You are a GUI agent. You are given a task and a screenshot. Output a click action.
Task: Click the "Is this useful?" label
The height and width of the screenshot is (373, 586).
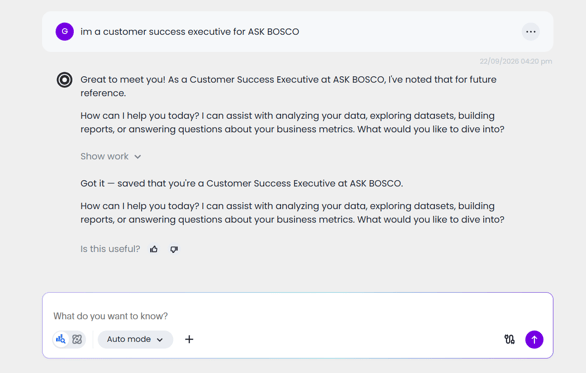(110, 249)
